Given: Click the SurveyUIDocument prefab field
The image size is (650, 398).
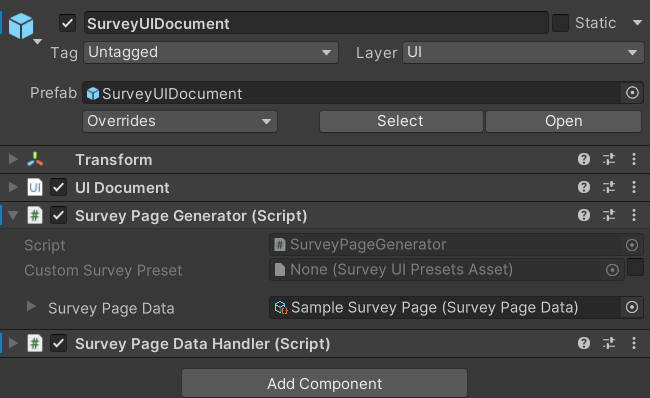Looking at the screenshot, I should pos(352,93).
